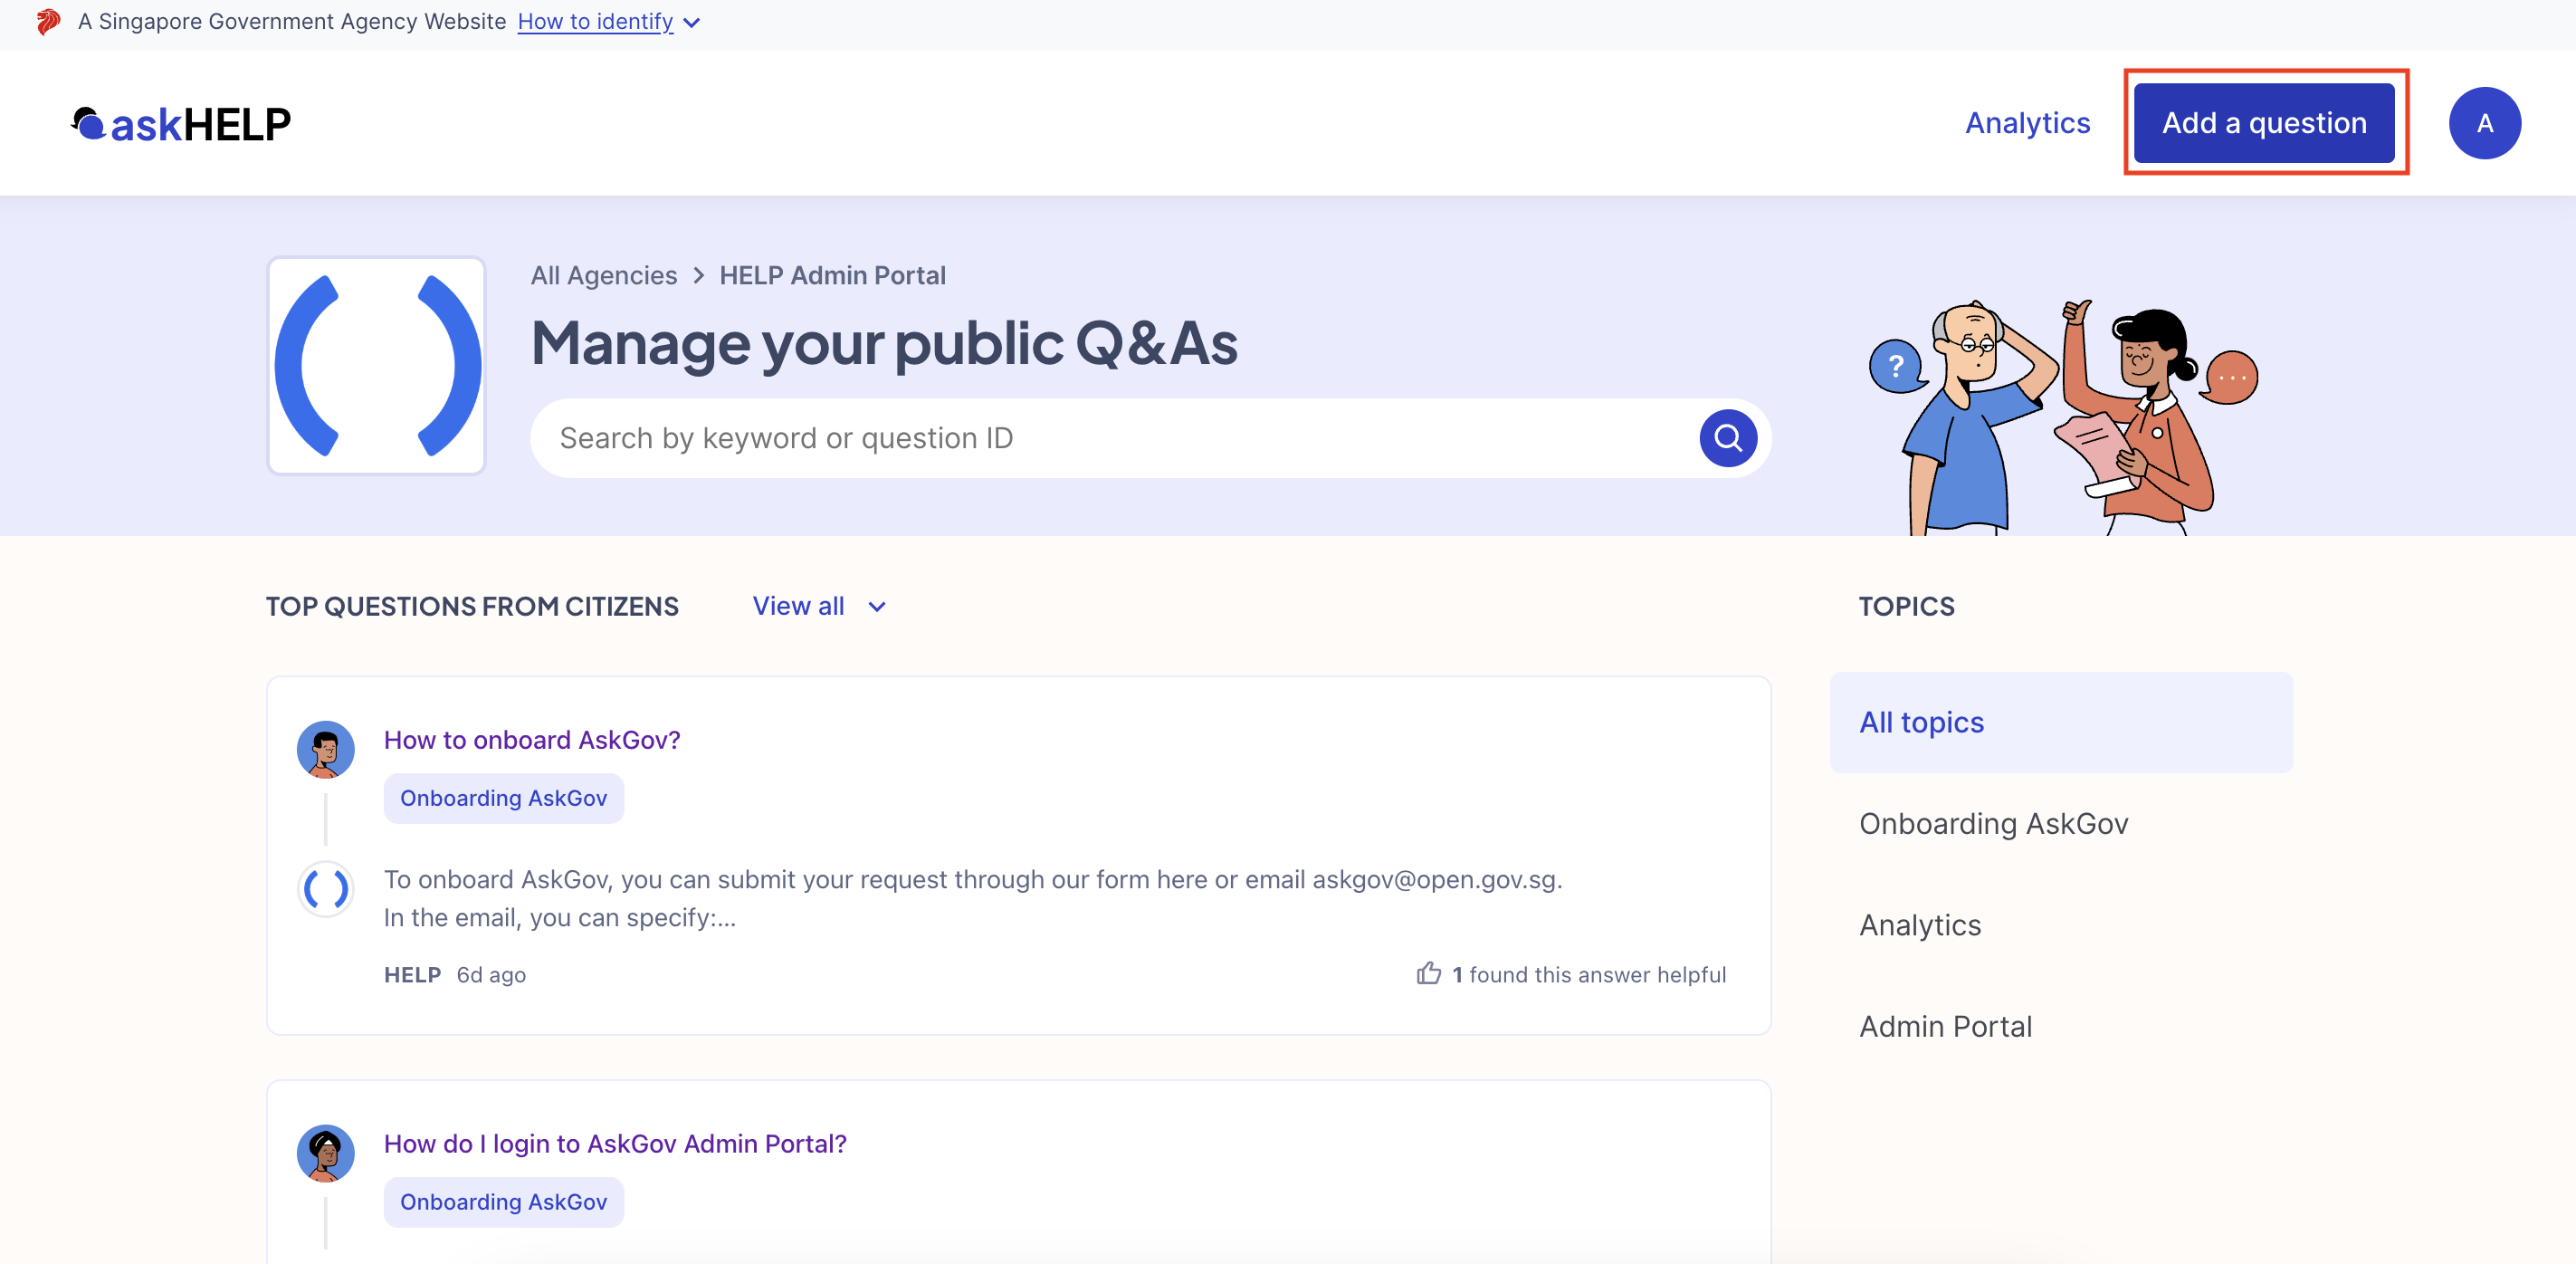This screenshot has width=2576, height=1264.
Task: Open the View all dropdown
Action: coord(798,606)
